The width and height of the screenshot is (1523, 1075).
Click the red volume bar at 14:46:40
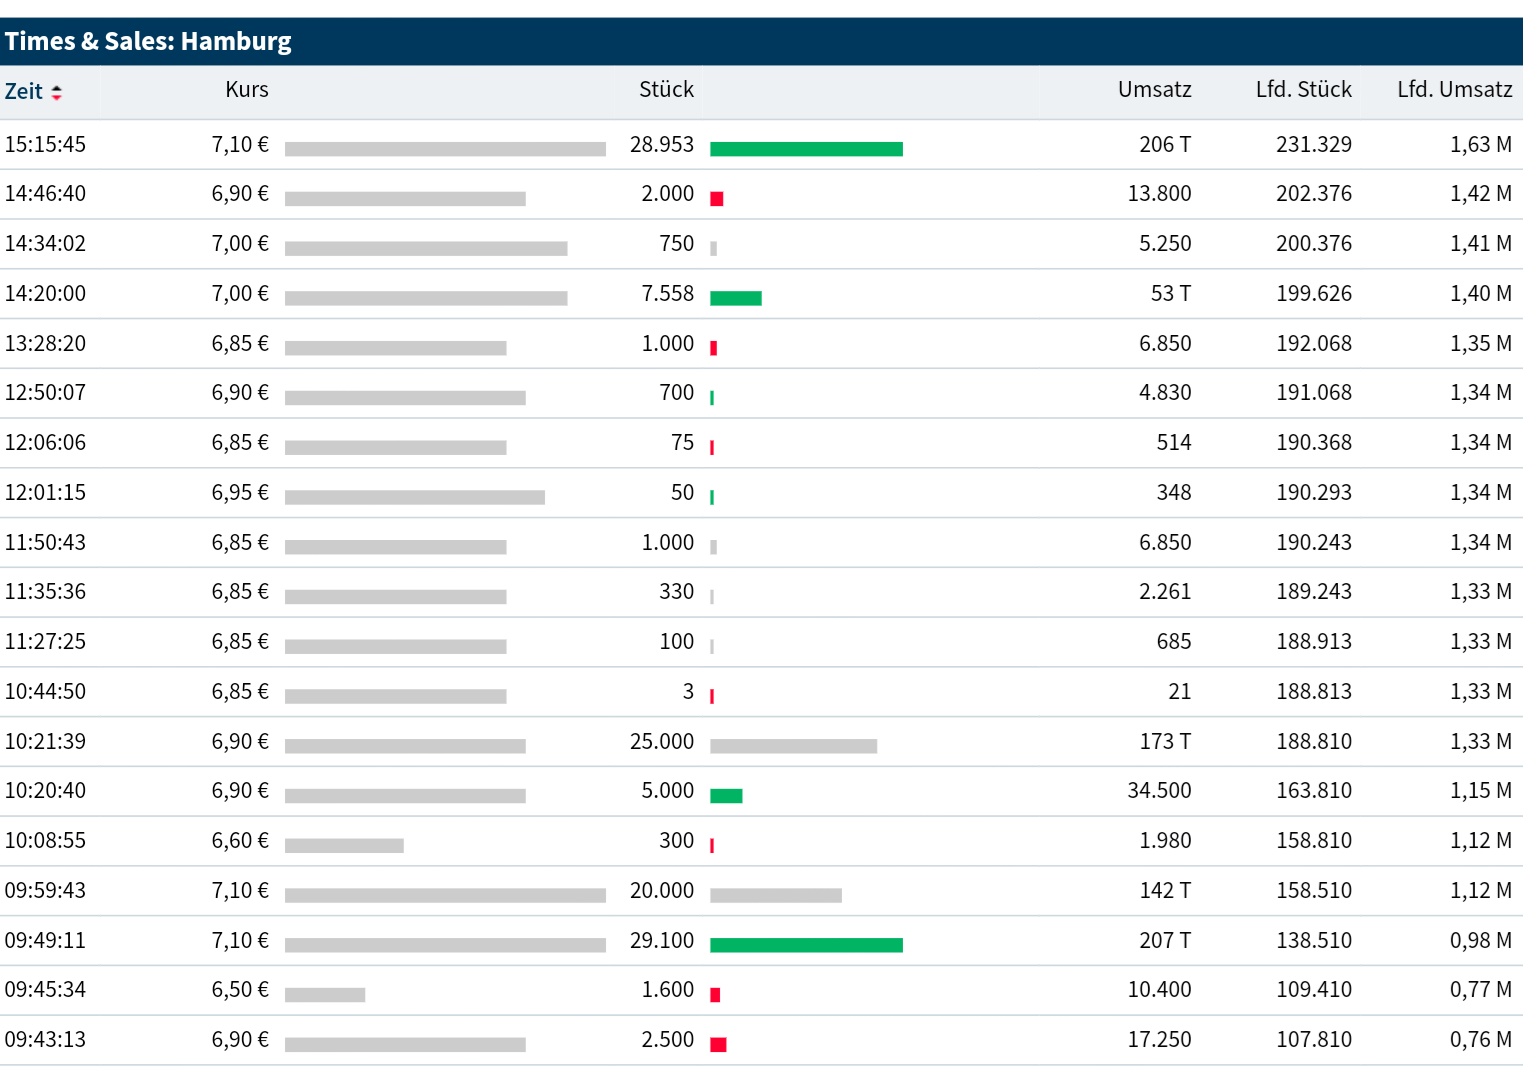click(x=716, y=198)
